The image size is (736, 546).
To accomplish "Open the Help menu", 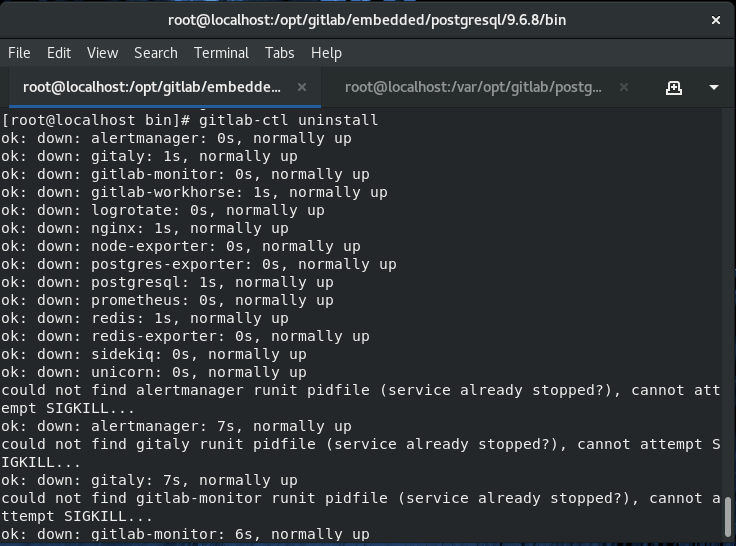I will [x=326, y=53].
